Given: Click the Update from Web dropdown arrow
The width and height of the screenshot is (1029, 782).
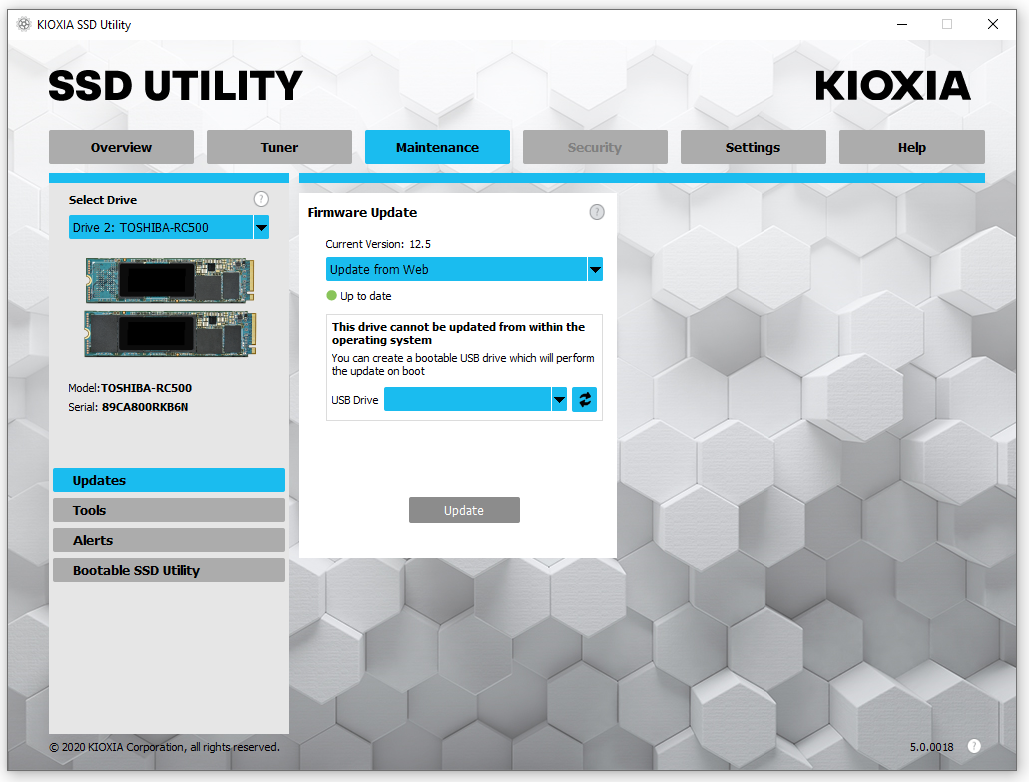Looking at the screenshot, I should tap(595, 269).
